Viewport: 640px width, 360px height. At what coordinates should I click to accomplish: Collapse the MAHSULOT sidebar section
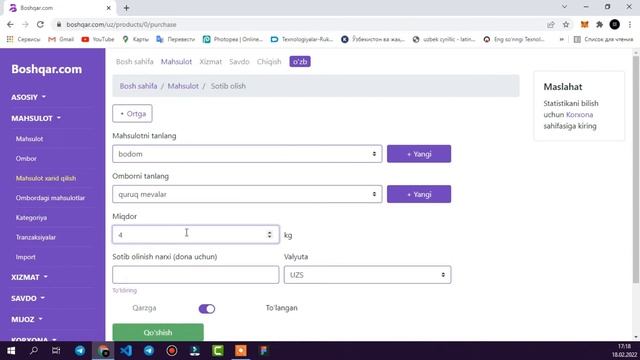coord(36,118)
